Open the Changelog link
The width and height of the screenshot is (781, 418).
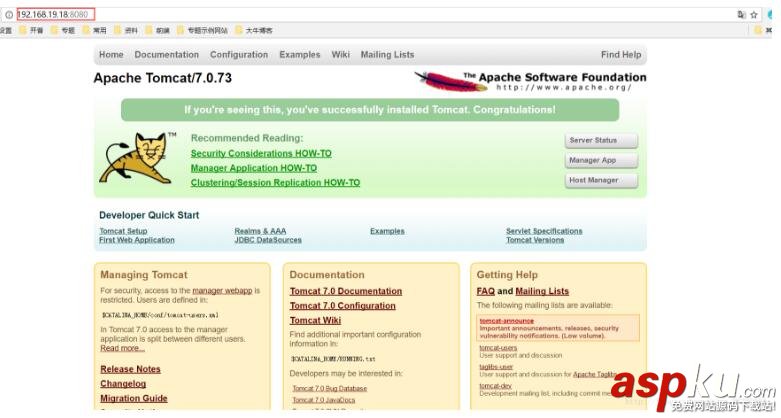click(x=123, y=384)
